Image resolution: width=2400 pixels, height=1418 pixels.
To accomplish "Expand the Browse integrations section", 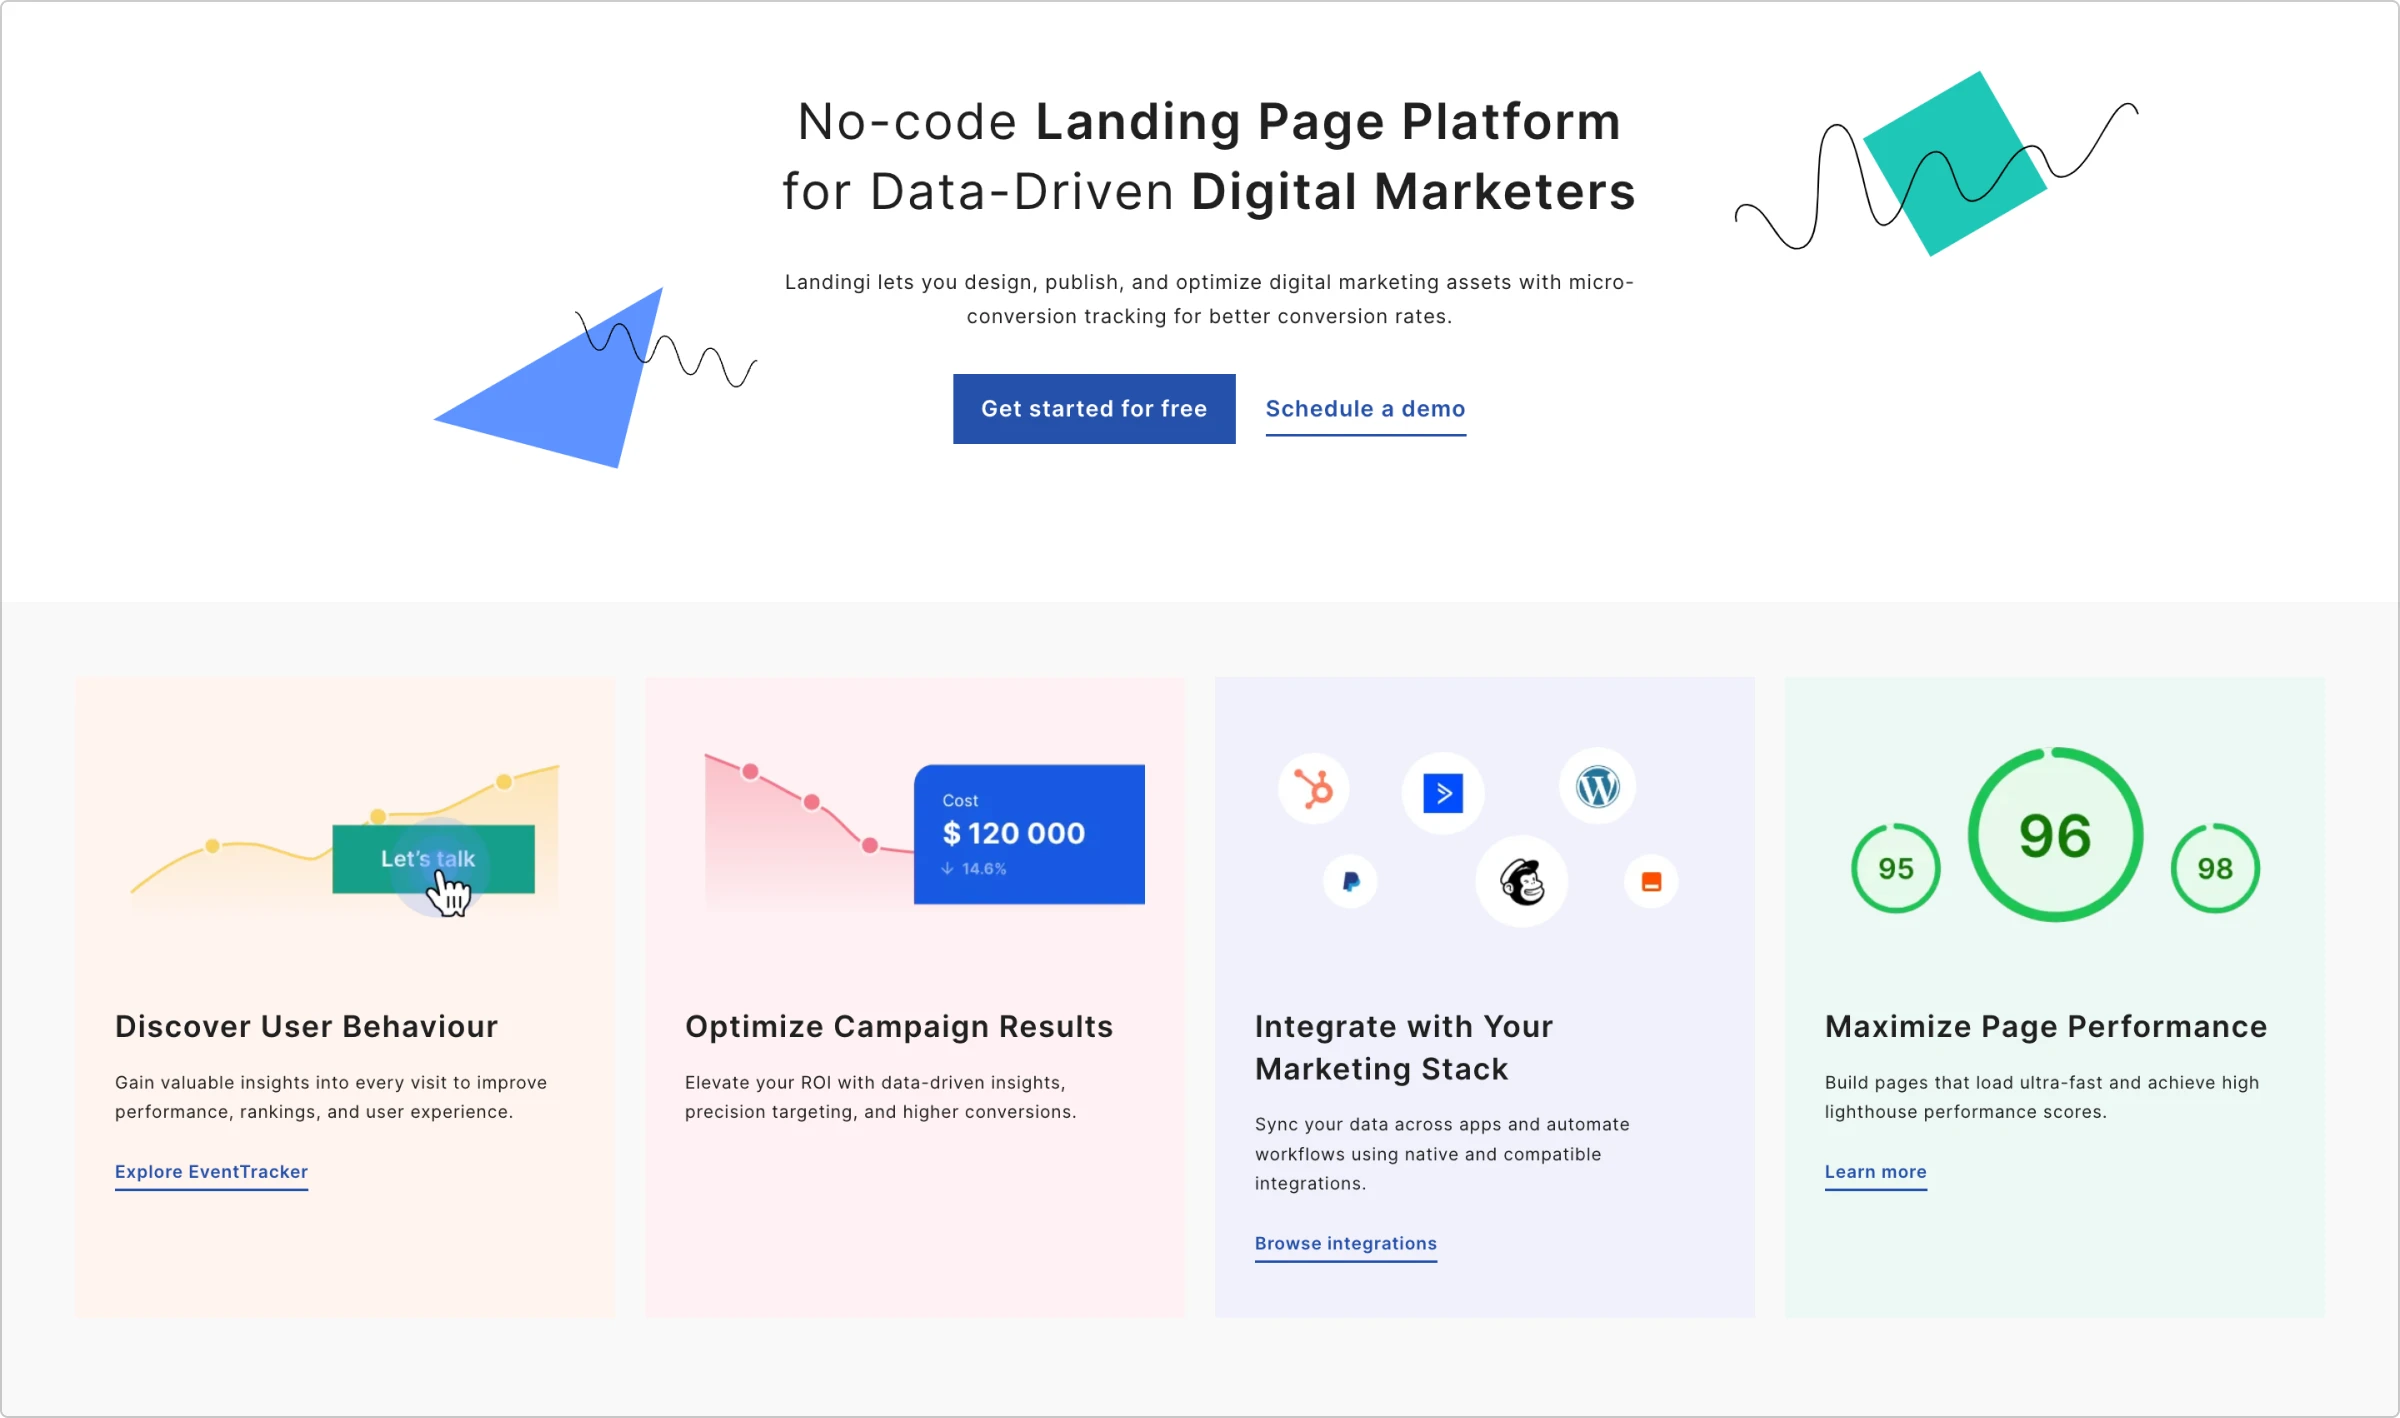I will pos(1345,1242).
